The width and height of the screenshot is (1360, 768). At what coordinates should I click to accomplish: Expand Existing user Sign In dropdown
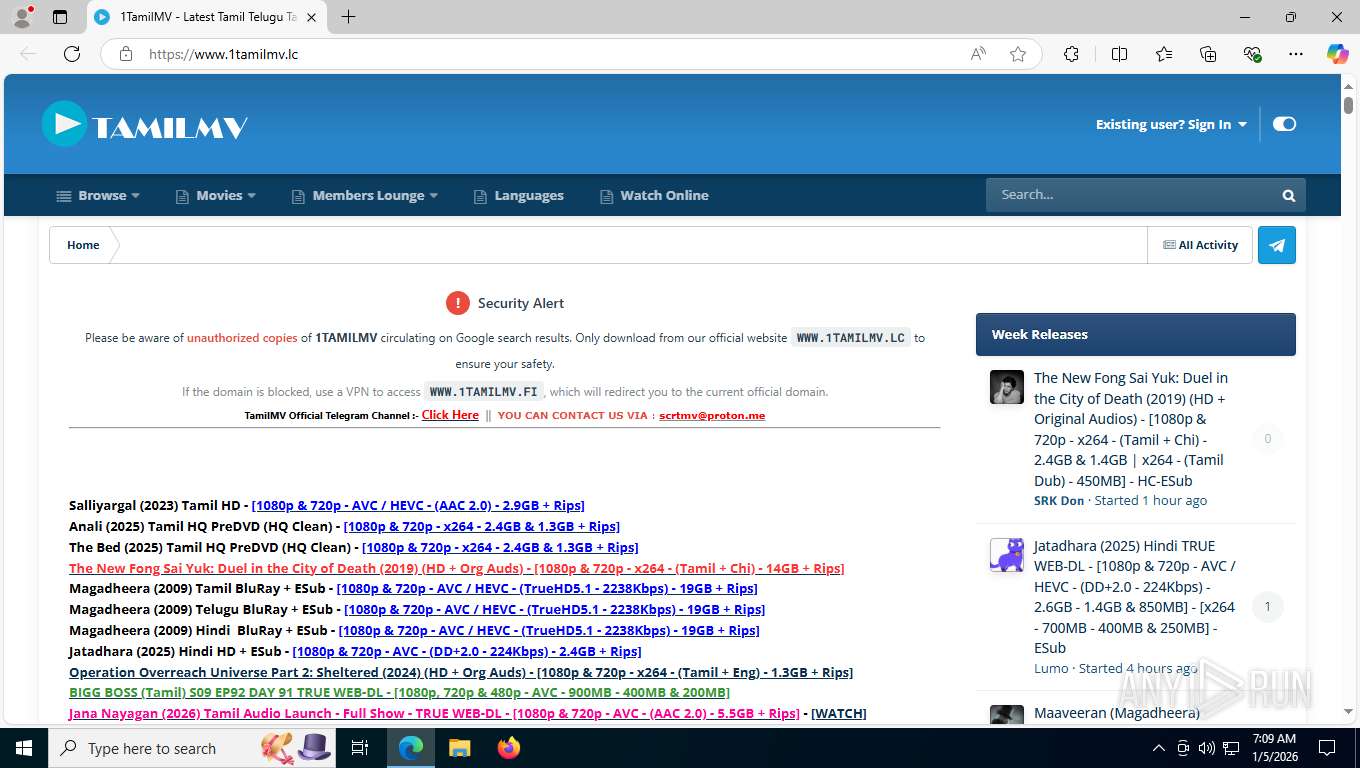tap(1171, 124)
